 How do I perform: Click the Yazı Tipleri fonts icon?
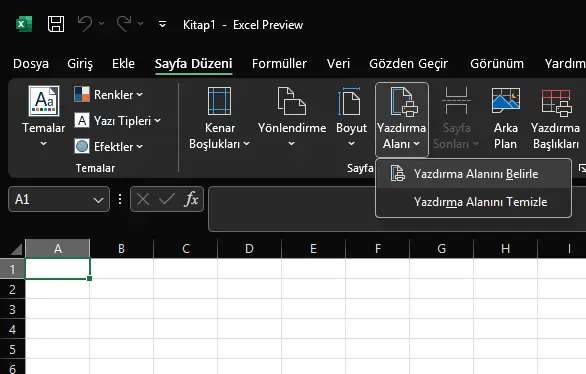(81, 120)
